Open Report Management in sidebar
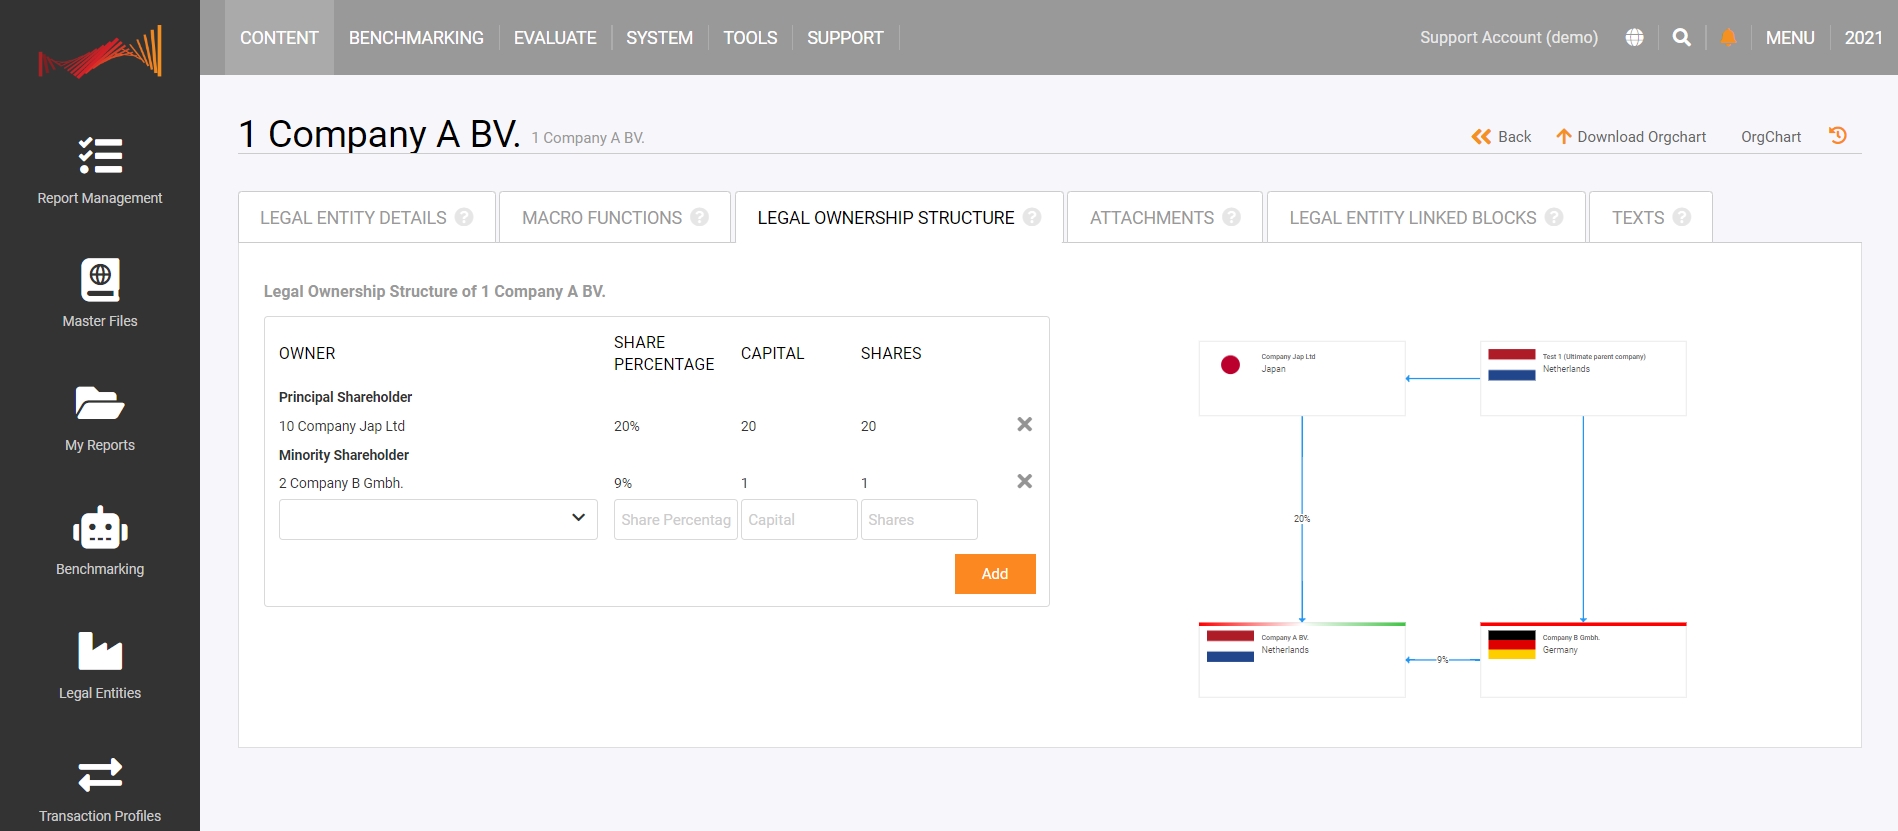 (100, 171)
